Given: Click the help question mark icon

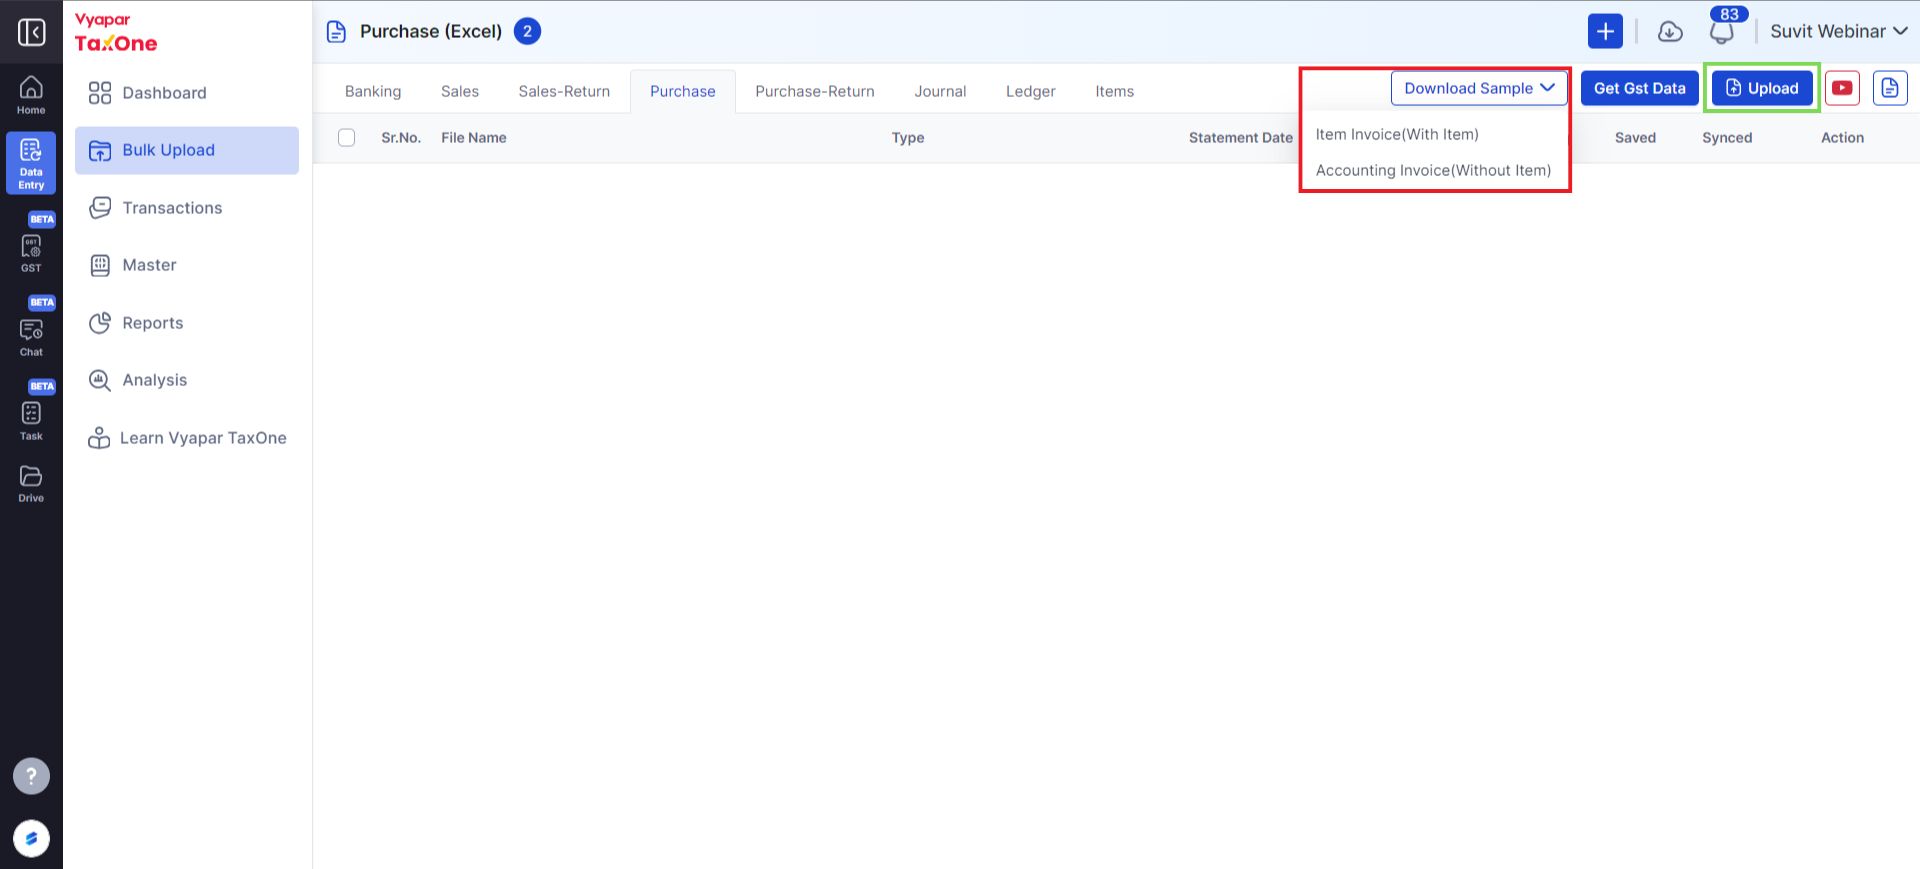Looking at the screenshot, I should 31,776.
